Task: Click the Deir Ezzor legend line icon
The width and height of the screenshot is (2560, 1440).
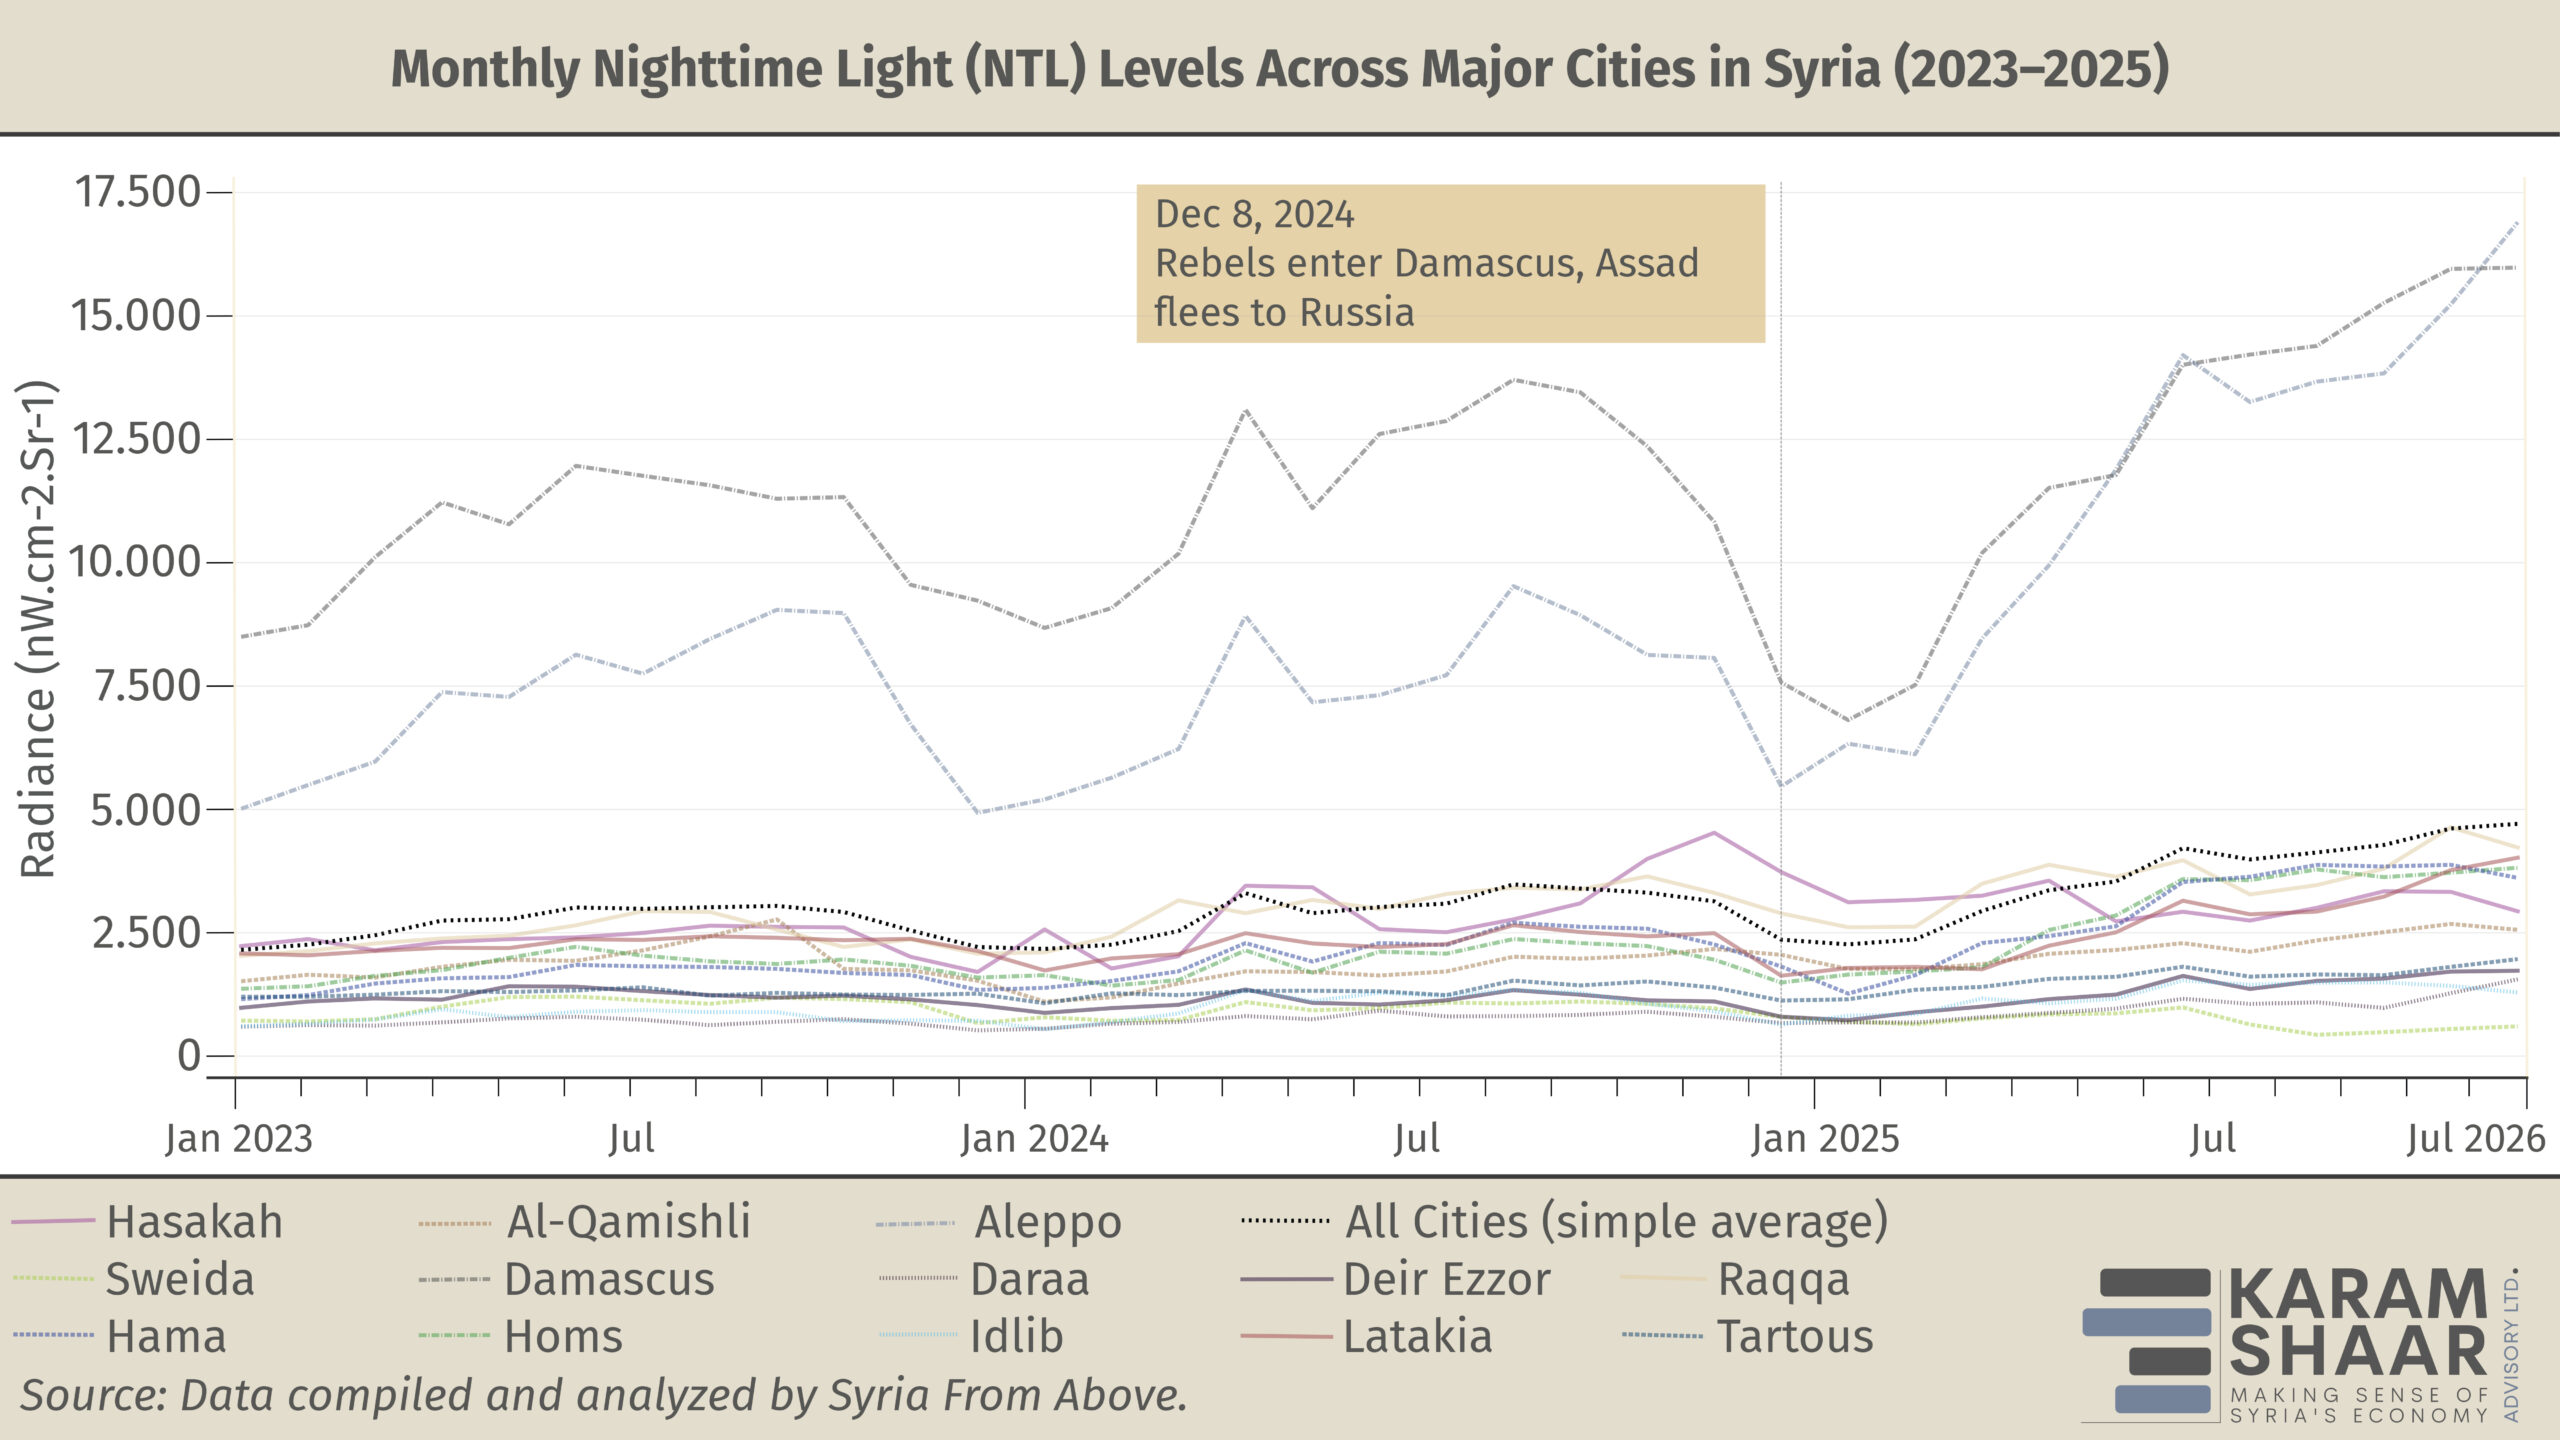Action: point(1285,1279)
